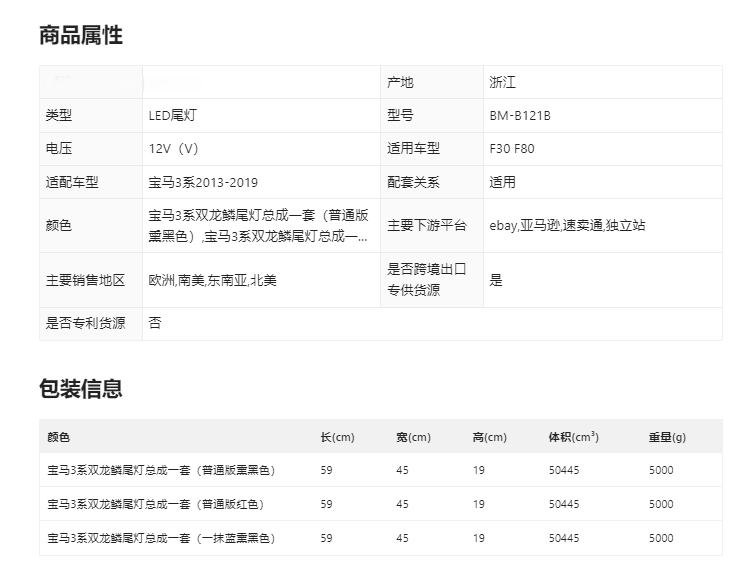
Task: Click the 宝马3系2013-2019 compatible model value
Action: (203, 183)
